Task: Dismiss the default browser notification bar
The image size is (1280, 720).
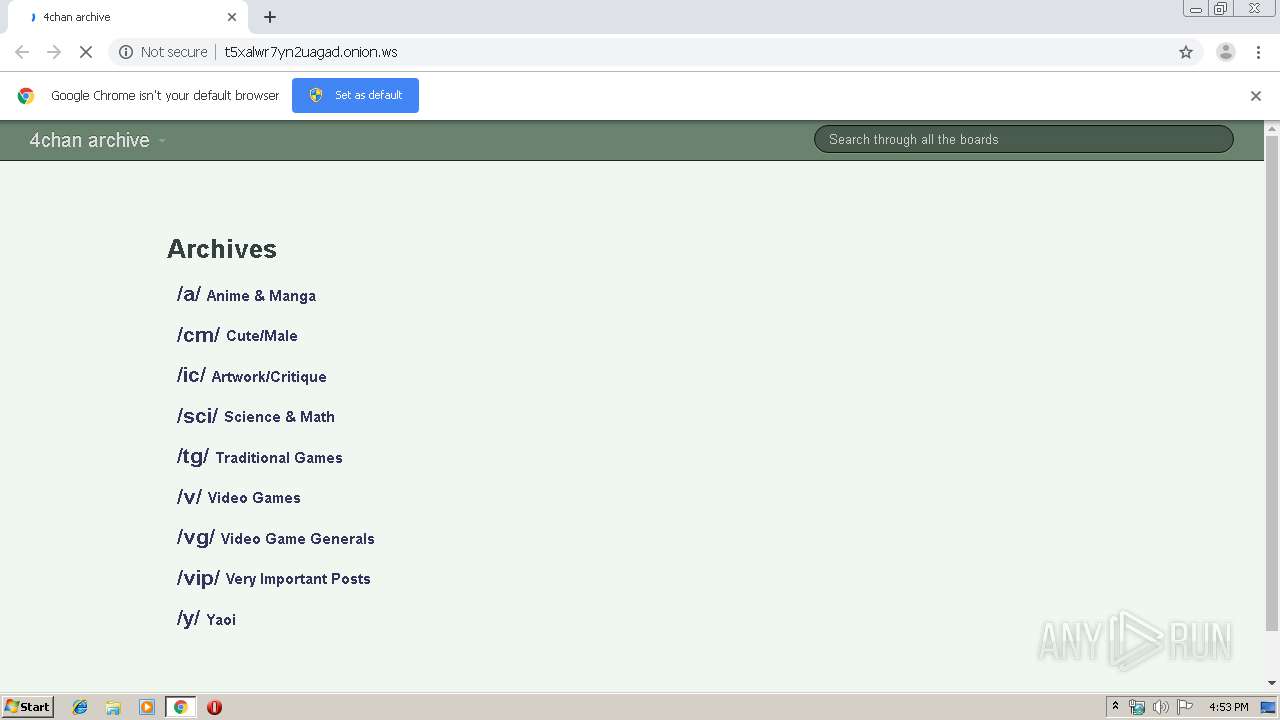Action: (x=1256, y=96)
